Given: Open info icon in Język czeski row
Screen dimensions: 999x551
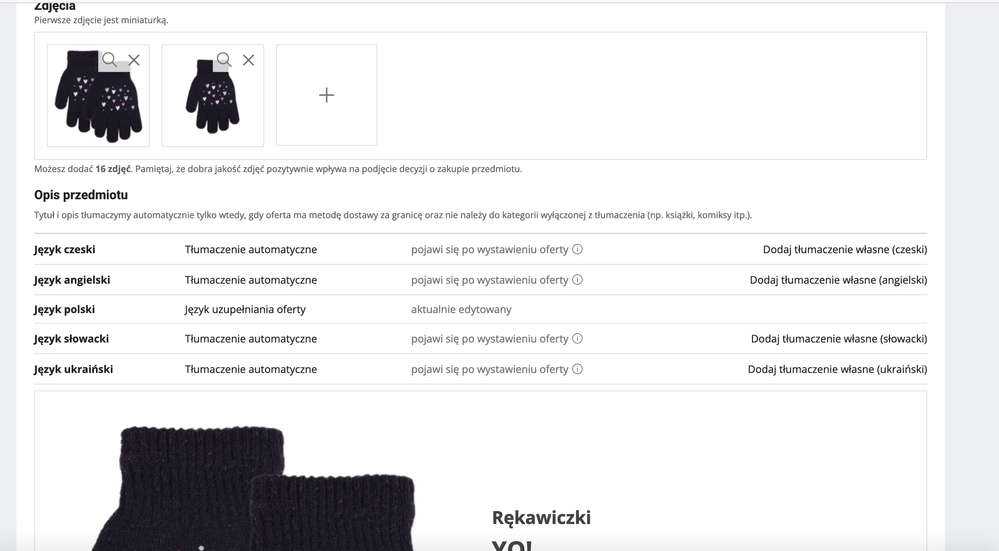Looking at the screenshot, I should 577,250.
